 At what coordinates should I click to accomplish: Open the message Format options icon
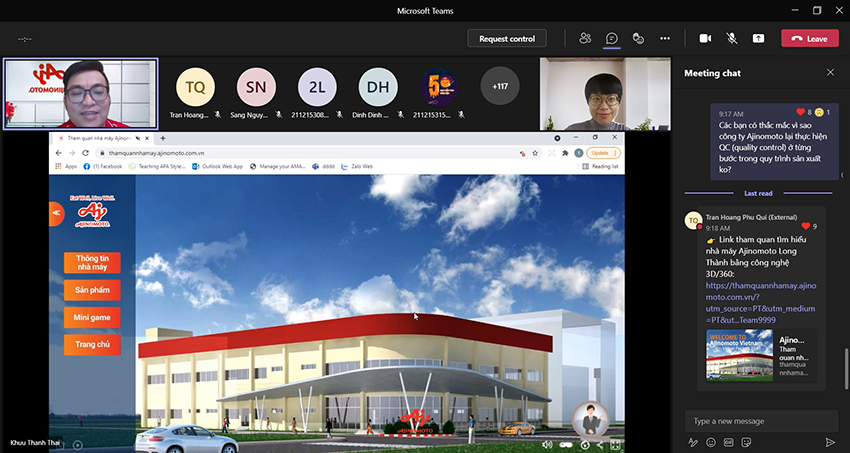coord(693,443)
